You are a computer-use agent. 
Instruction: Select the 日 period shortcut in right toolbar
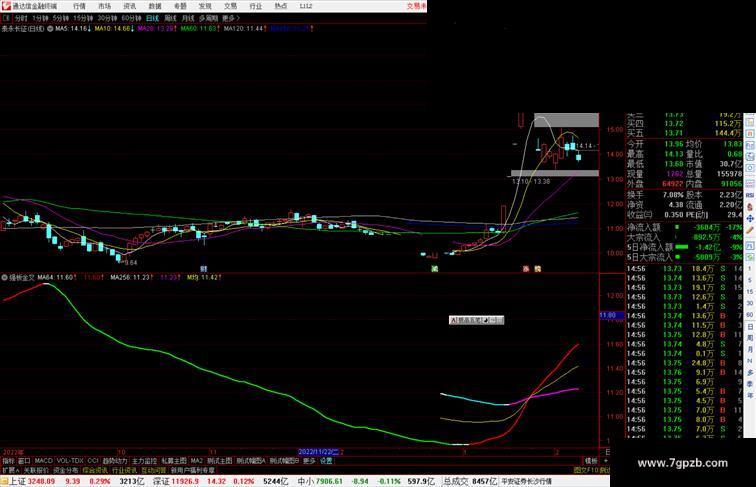pyautogui.click(x=750, y=327)
